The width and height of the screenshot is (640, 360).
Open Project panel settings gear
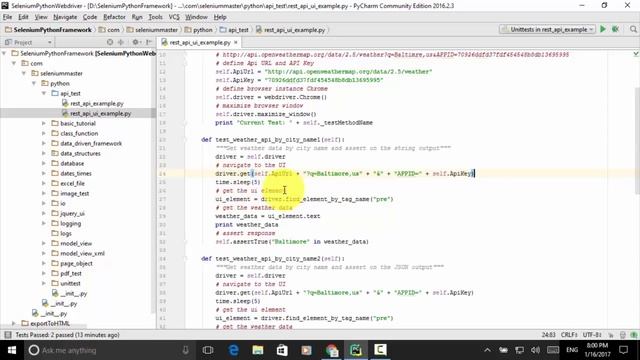coord(136,42)
